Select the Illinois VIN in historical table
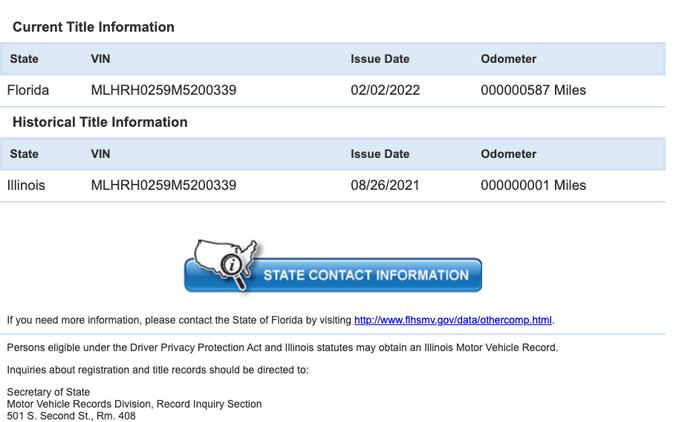 pyautogui.click(x=163, y=185)
